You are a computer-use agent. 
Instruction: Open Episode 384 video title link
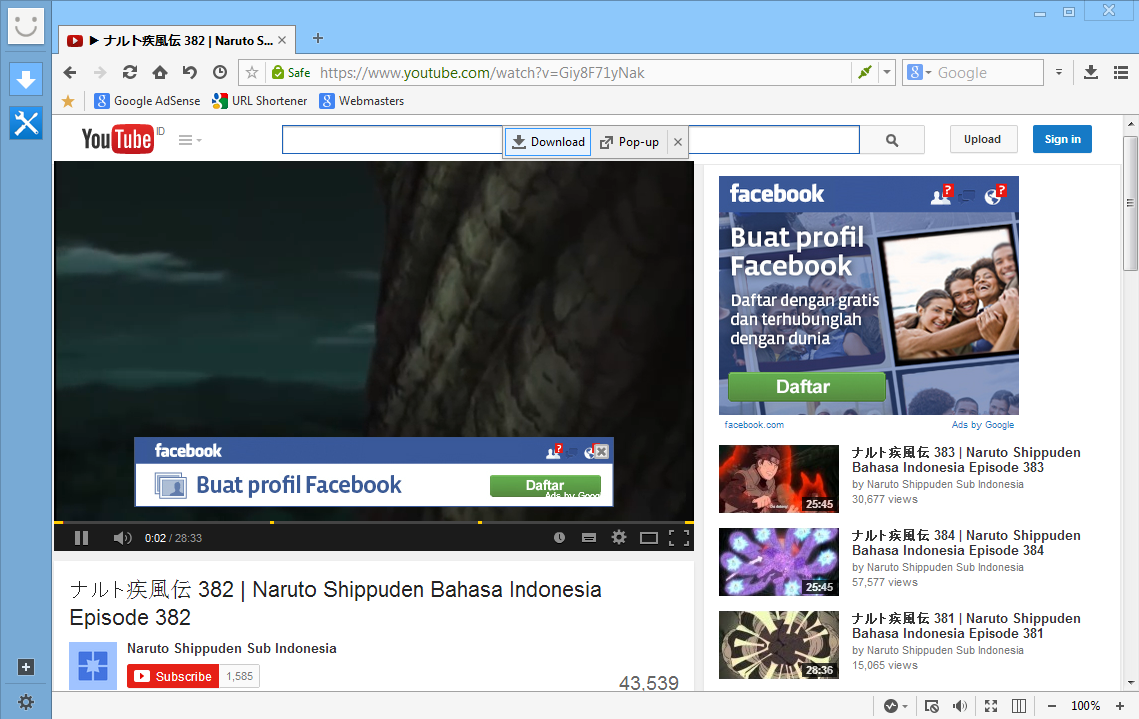click(x=966, y=543)
